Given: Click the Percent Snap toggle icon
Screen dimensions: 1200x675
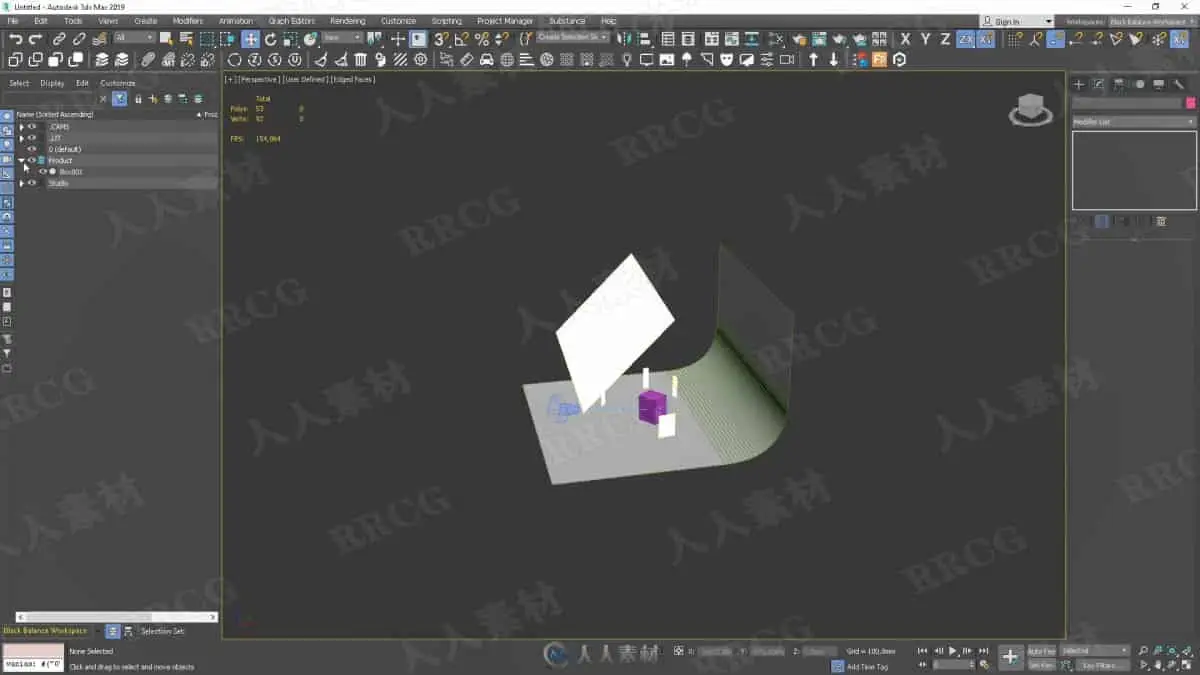Looking at the screenshot, I should pyautogui.click(x=482, y=39).
